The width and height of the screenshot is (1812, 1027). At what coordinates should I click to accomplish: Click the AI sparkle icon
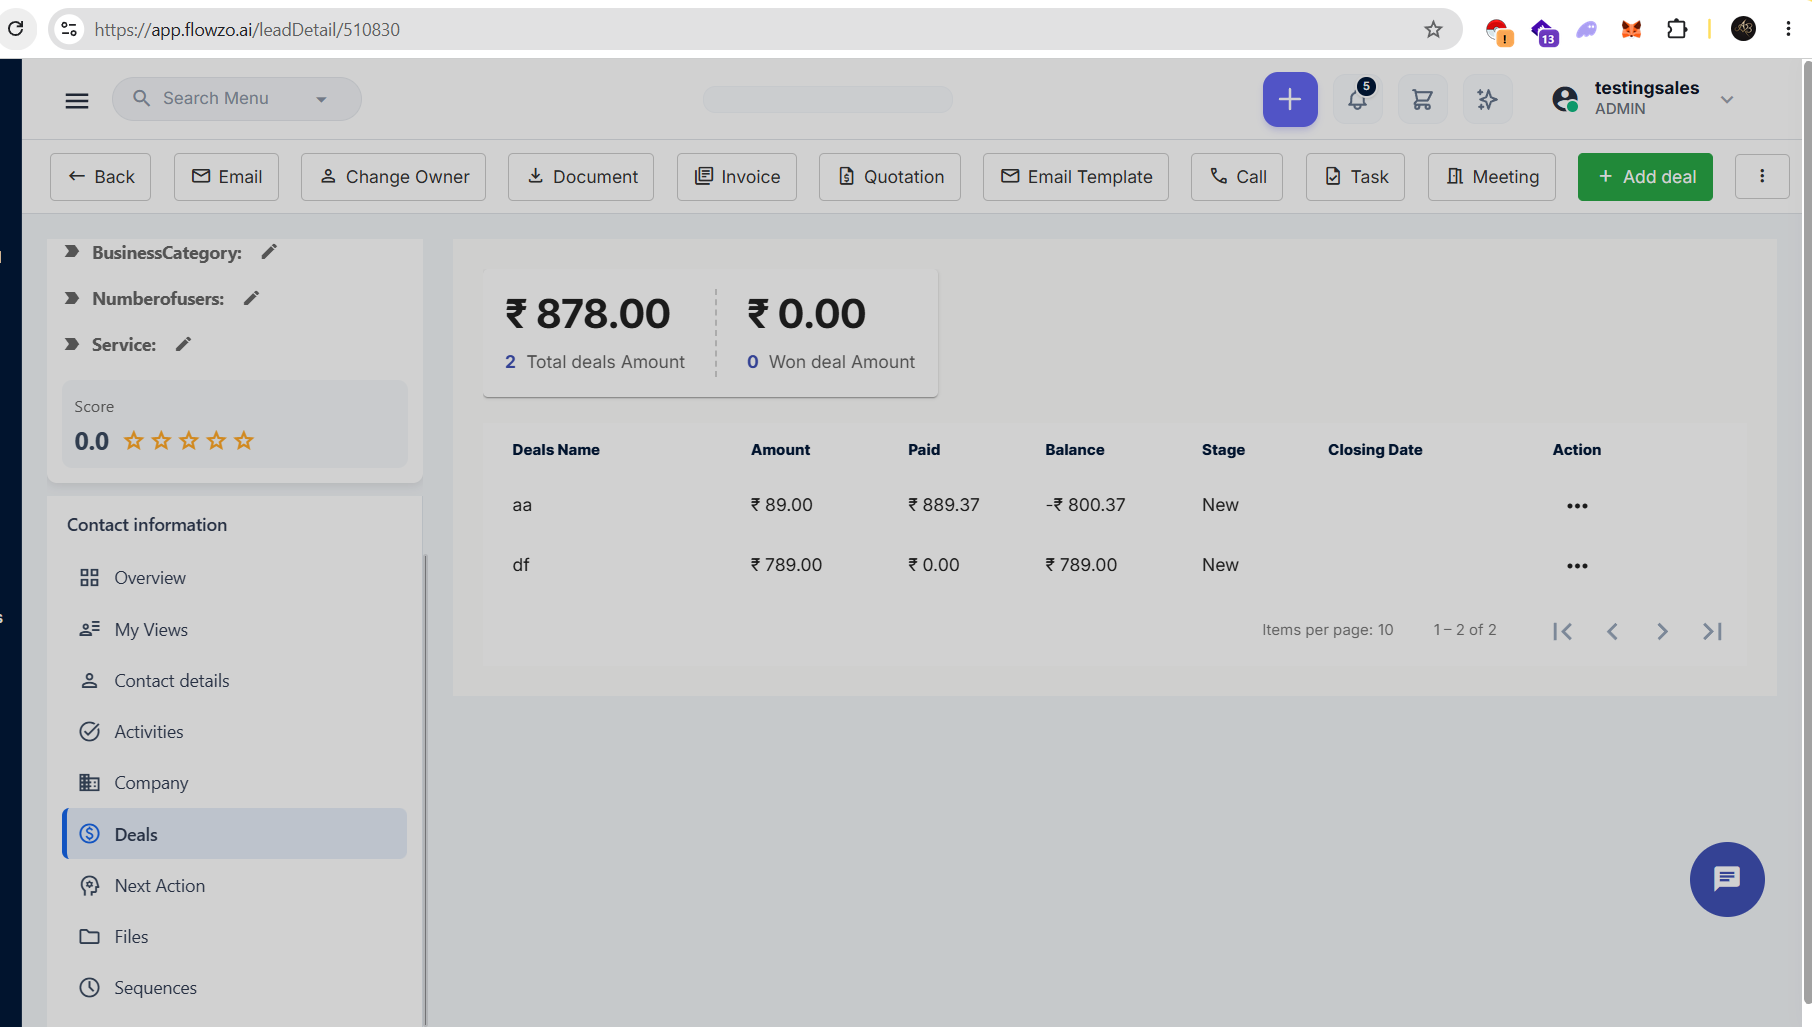(1487, 99)
